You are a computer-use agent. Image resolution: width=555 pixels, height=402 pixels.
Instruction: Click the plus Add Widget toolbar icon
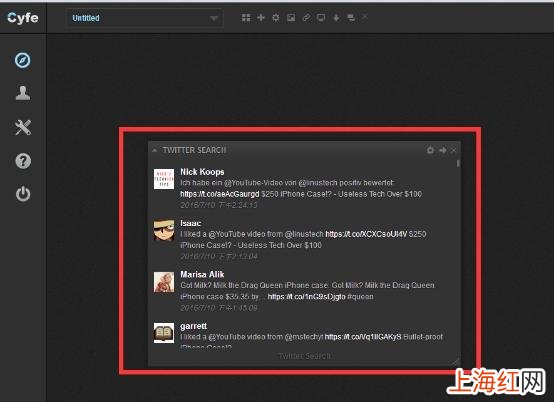click(x=261, y=17)
